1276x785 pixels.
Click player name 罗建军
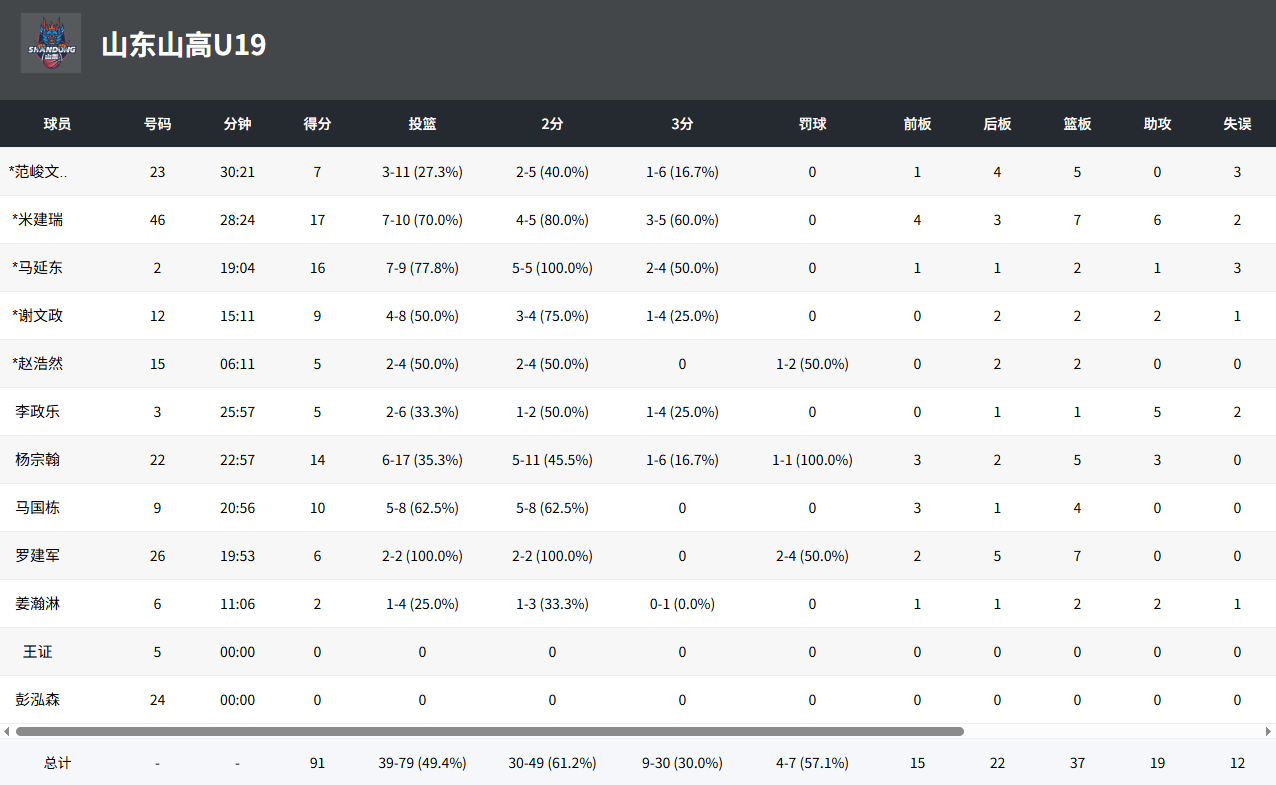tap(38, 556)
